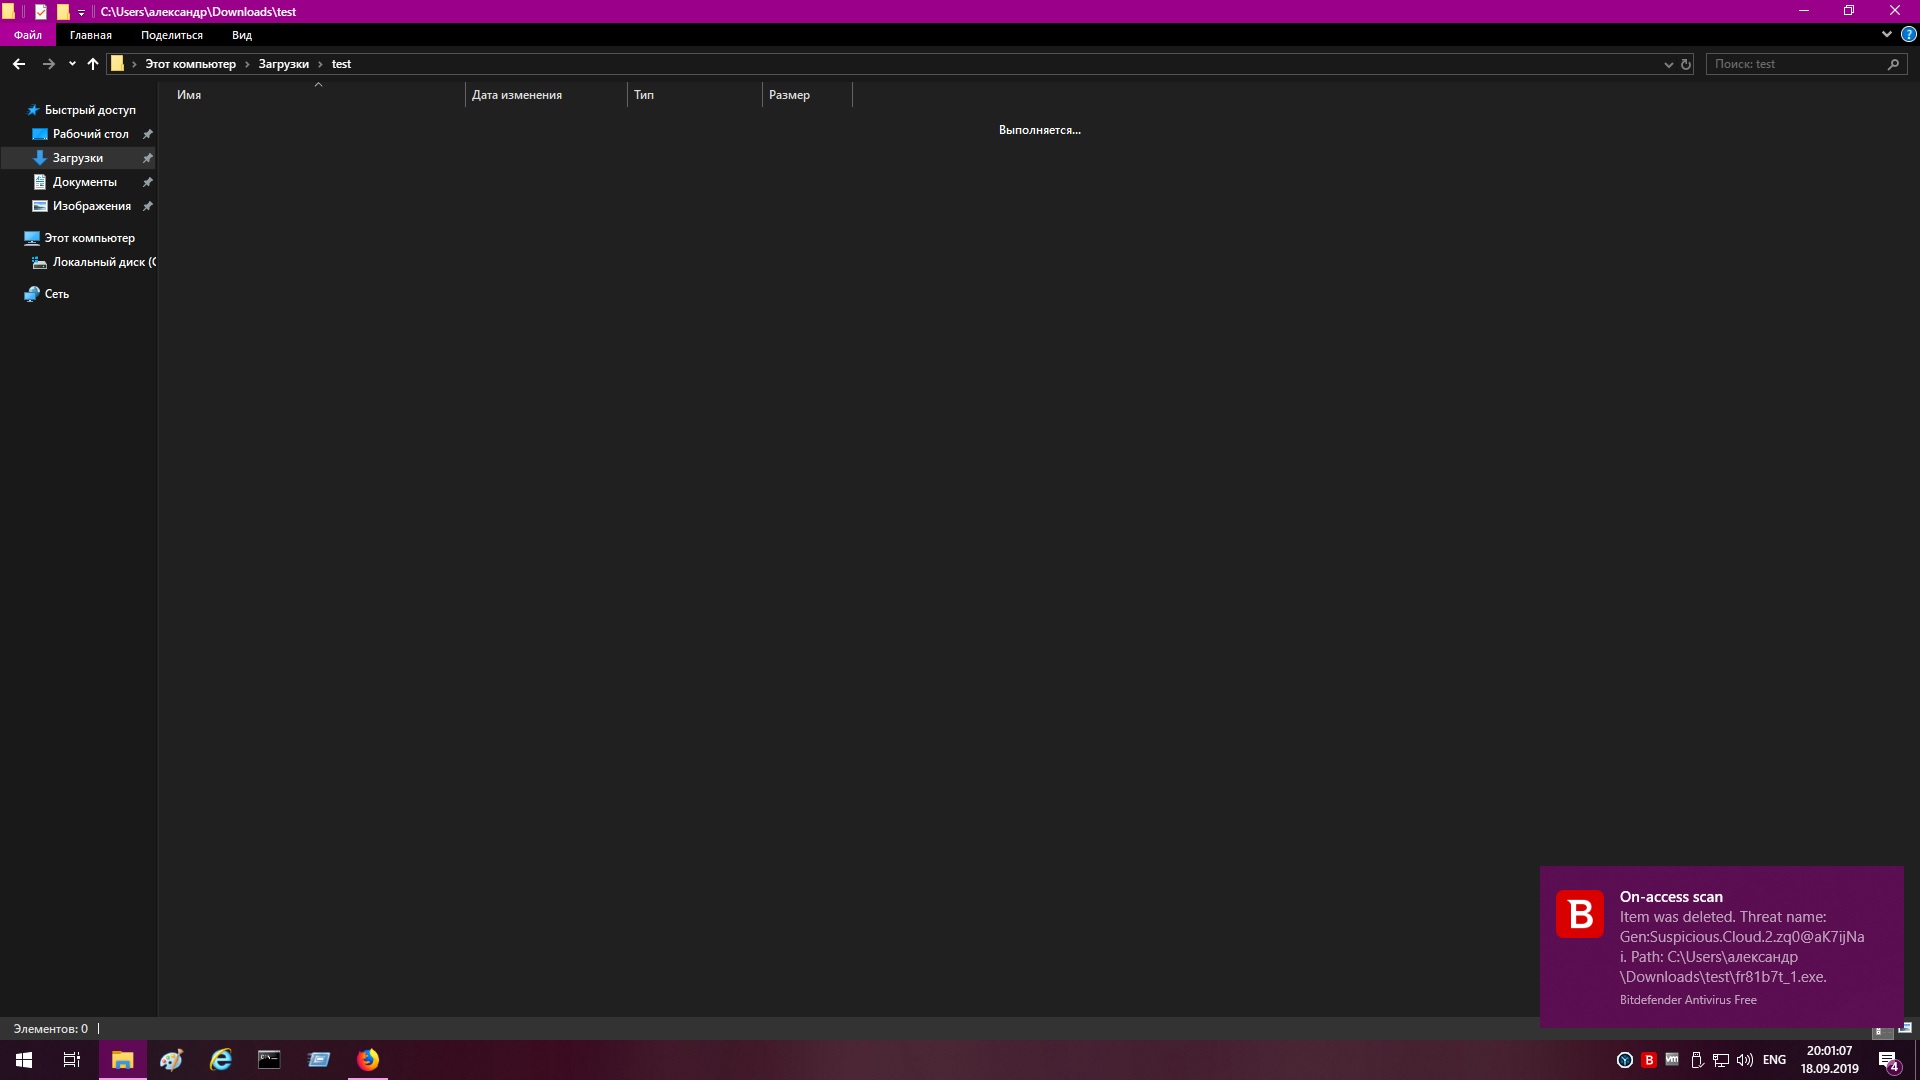Click Загрузки in the breadcrumb path

click(283, 64)
